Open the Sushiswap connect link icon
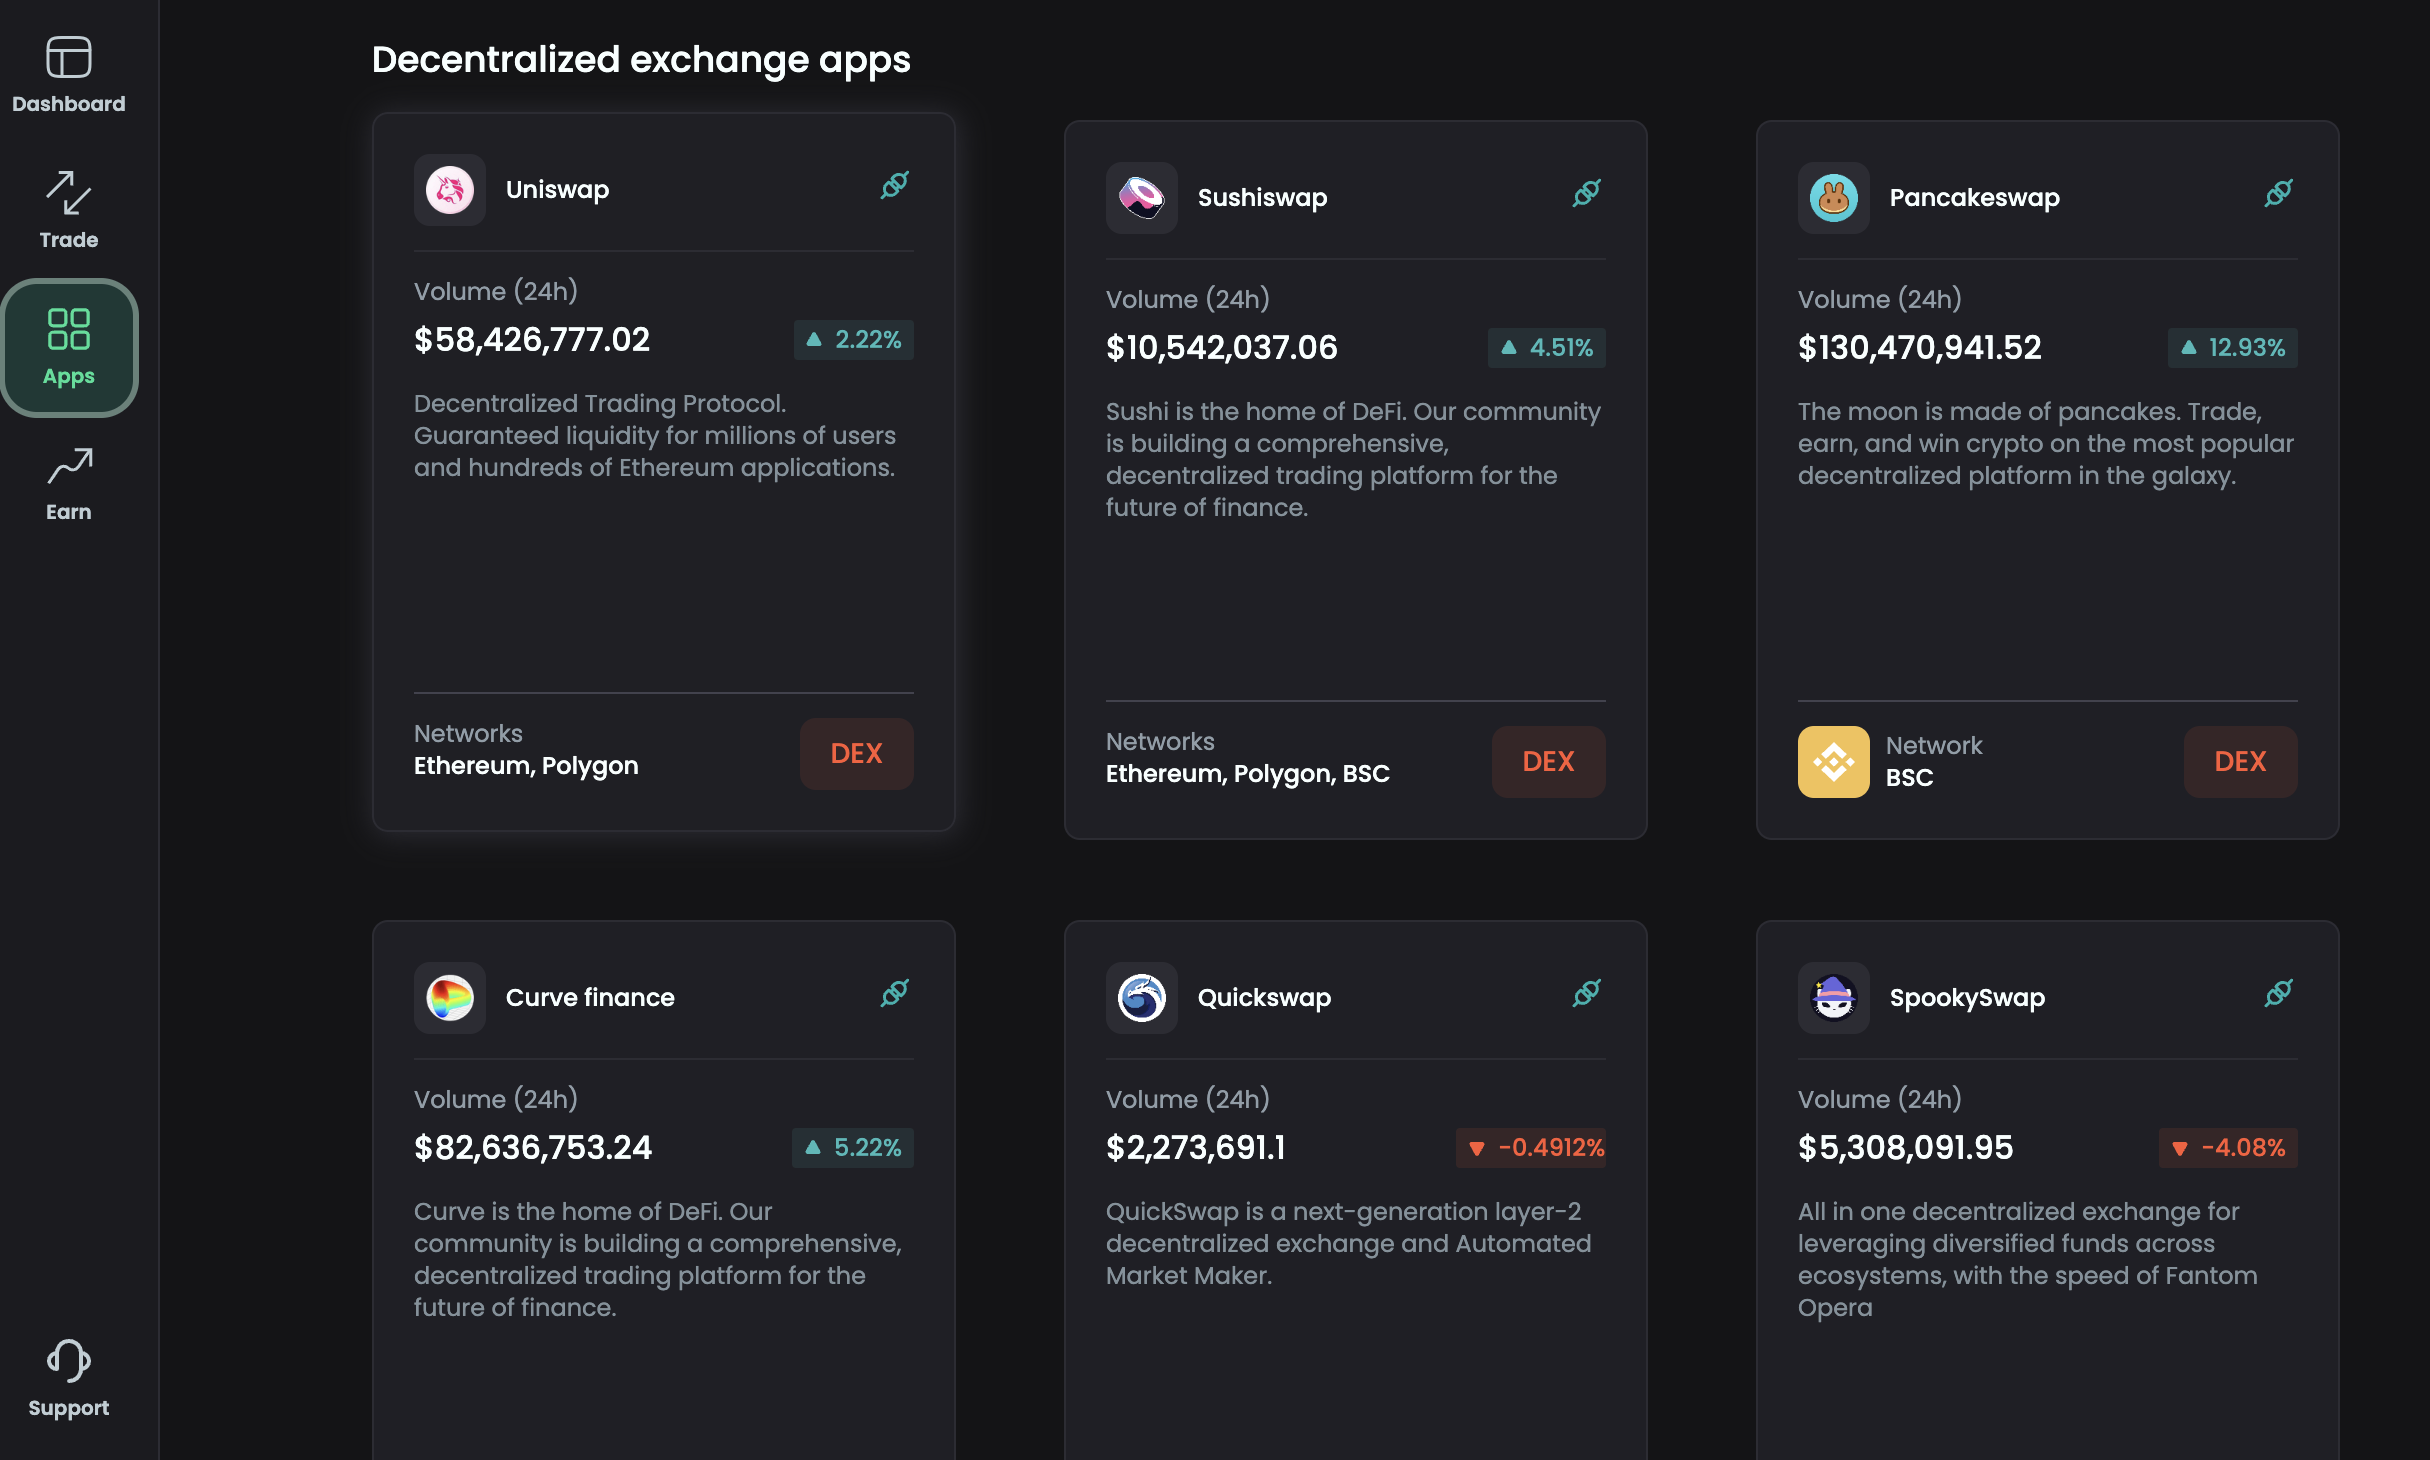 pos(1587,193)
